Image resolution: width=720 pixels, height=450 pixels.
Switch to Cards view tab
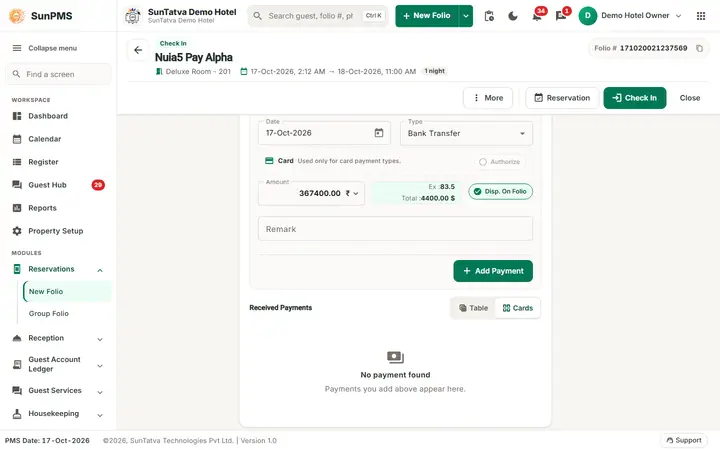coord(518,308)
